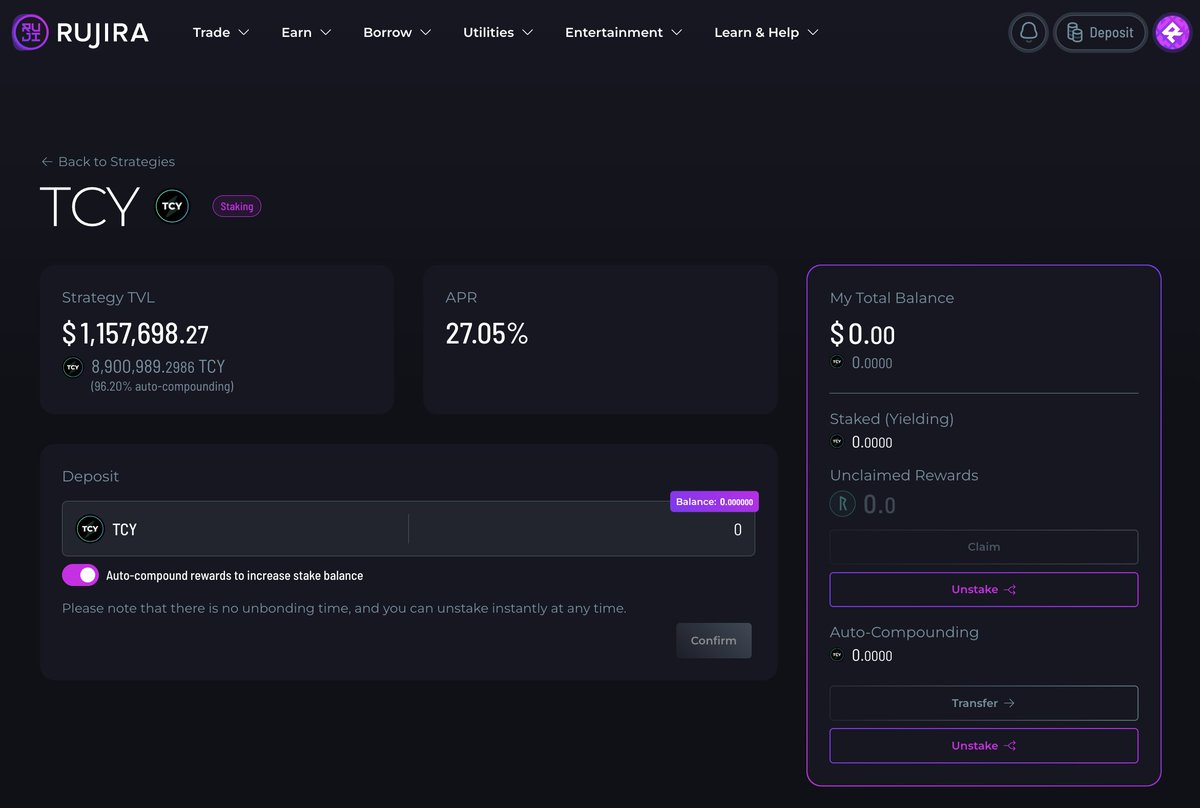Click the Strategy TVL label
Screen dimensions: 1200x808
(108, 298)
